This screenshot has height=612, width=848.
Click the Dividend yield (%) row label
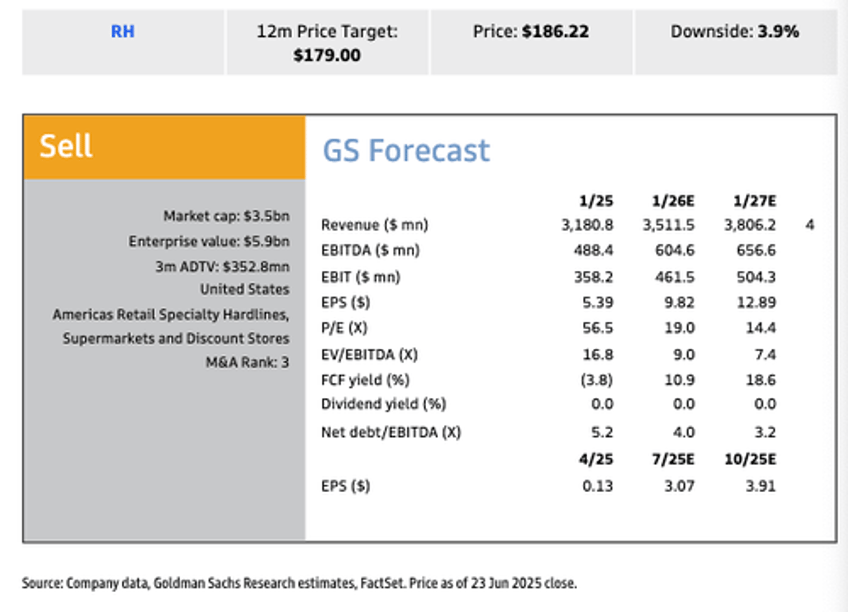[x=383, y=404]
